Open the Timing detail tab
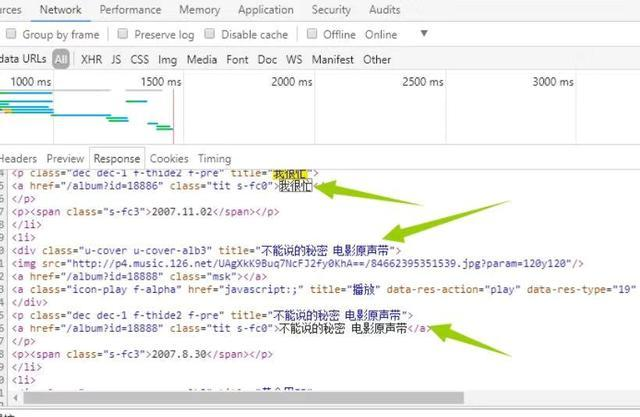 (x=215, y=158)
